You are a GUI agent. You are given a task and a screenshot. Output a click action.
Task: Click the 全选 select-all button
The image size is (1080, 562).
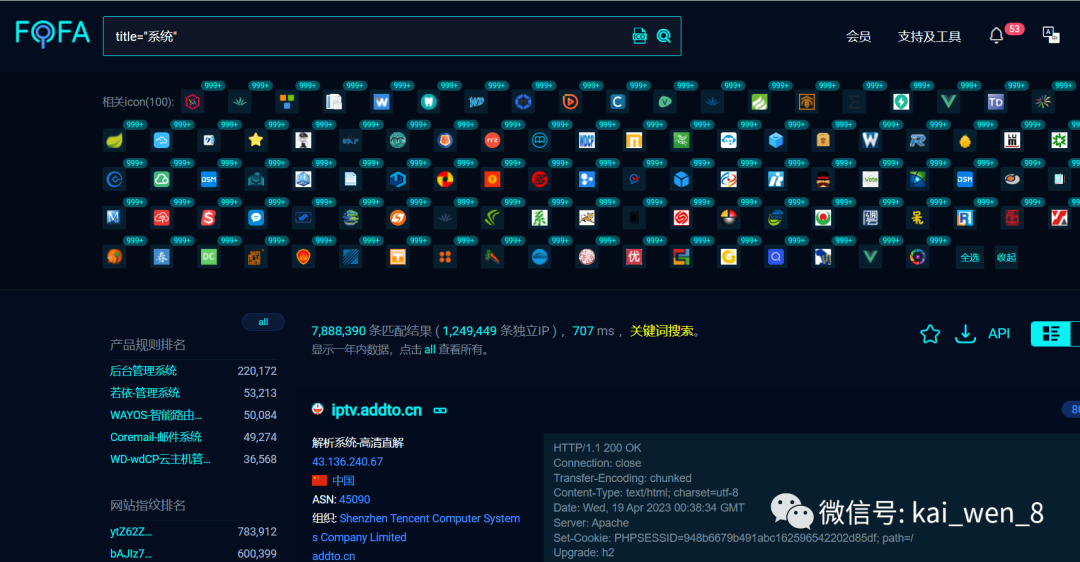click(x=970, y=257)
